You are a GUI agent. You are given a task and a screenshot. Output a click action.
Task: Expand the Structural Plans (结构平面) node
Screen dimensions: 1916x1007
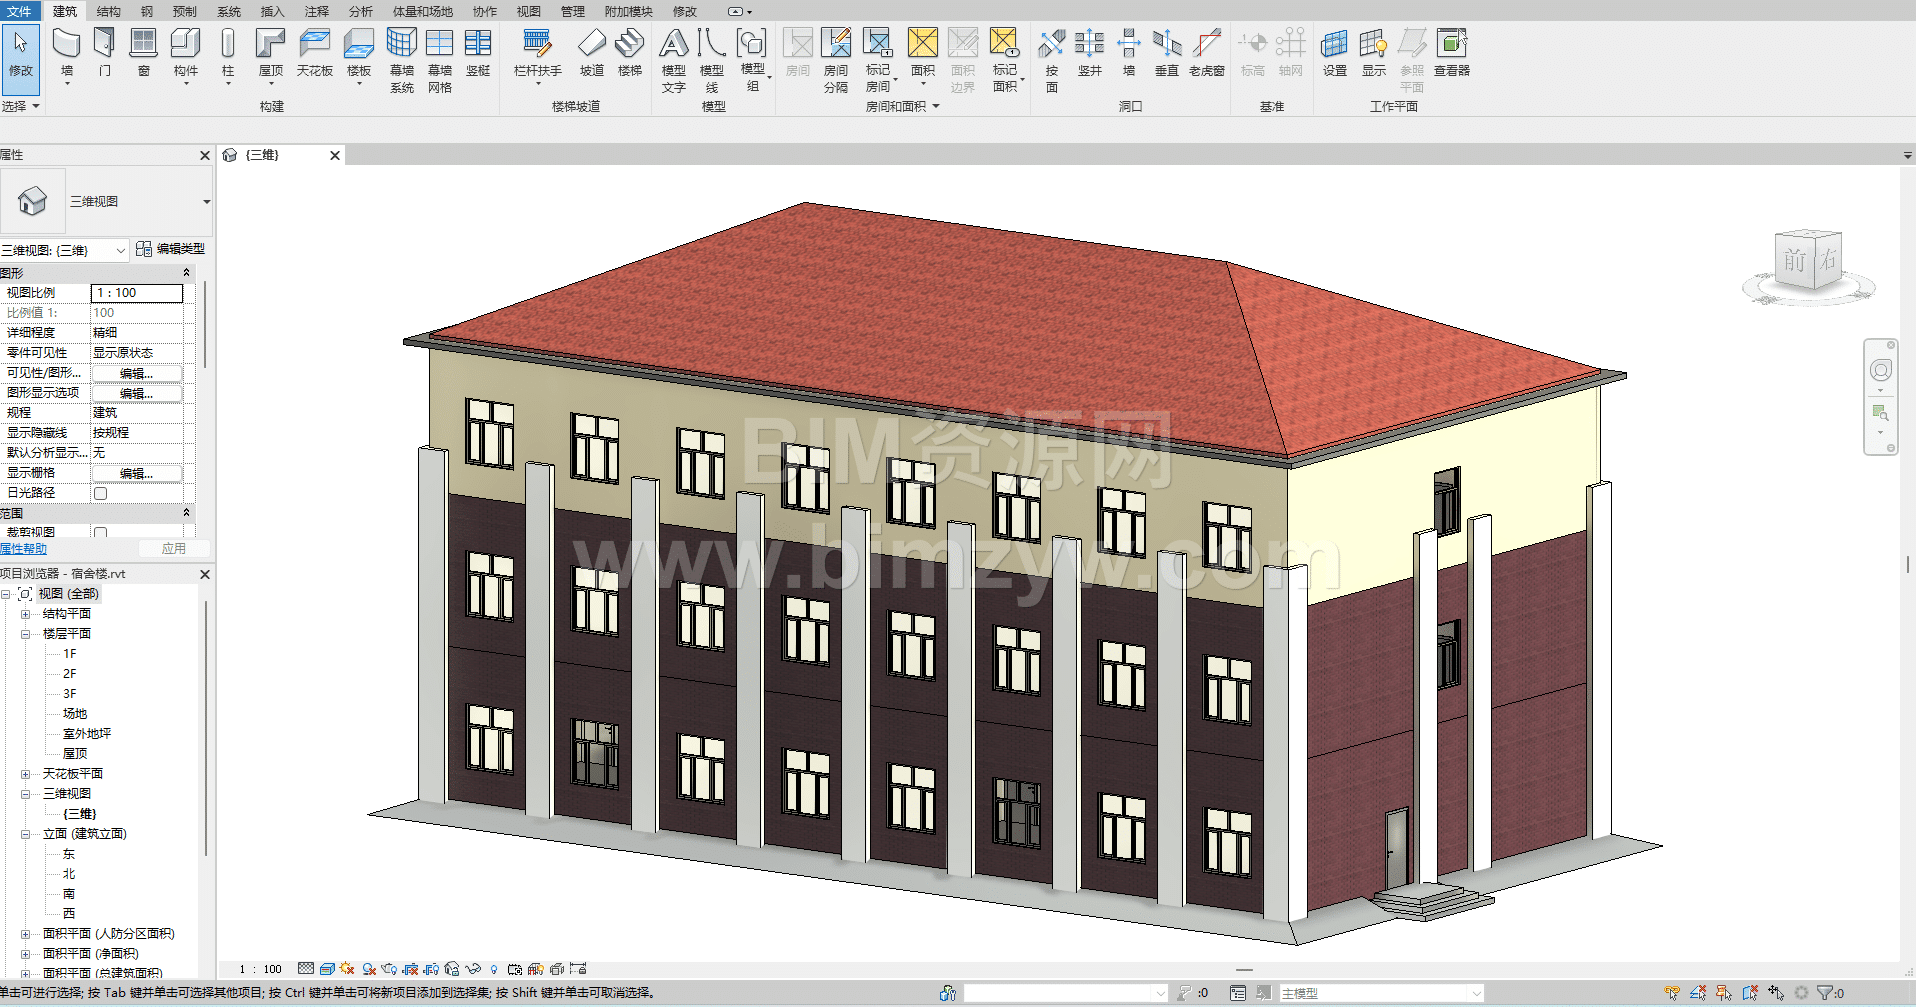click(x=26, y=614)
